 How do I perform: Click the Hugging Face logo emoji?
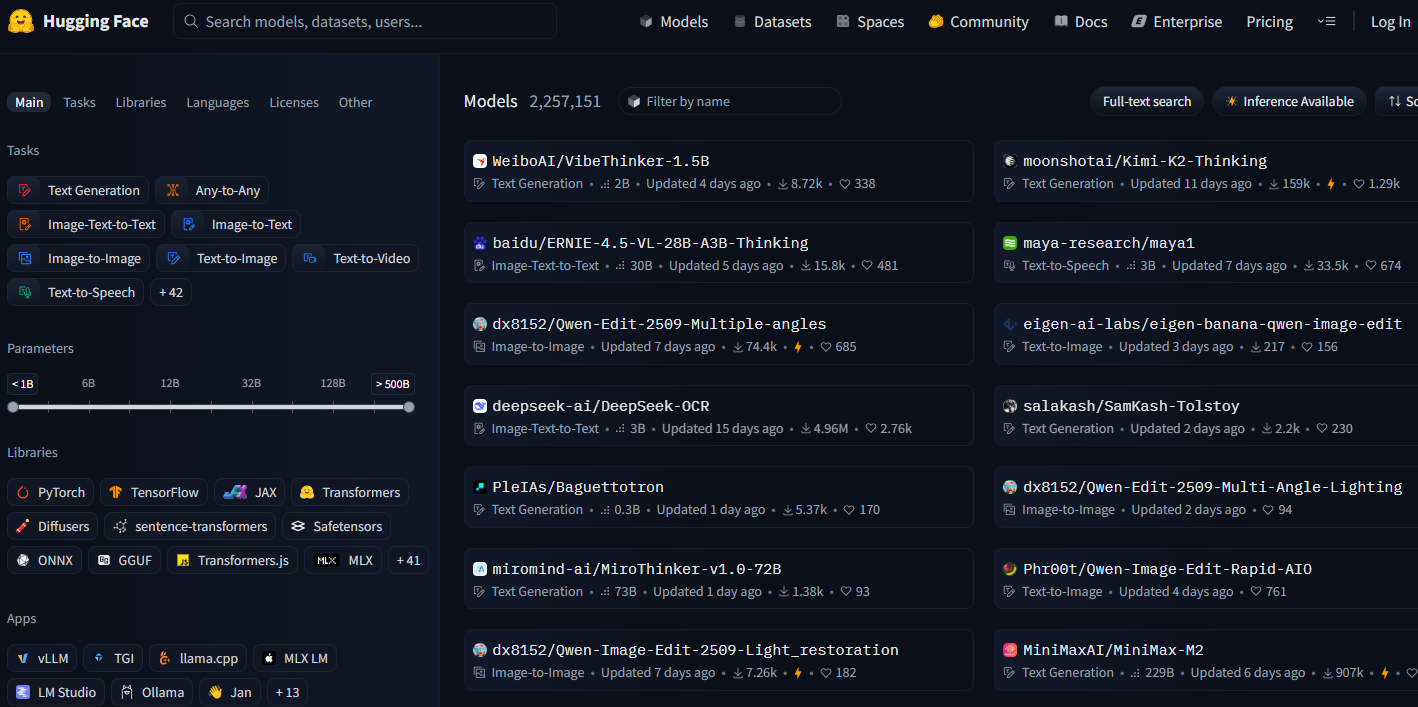pos(21,21)
